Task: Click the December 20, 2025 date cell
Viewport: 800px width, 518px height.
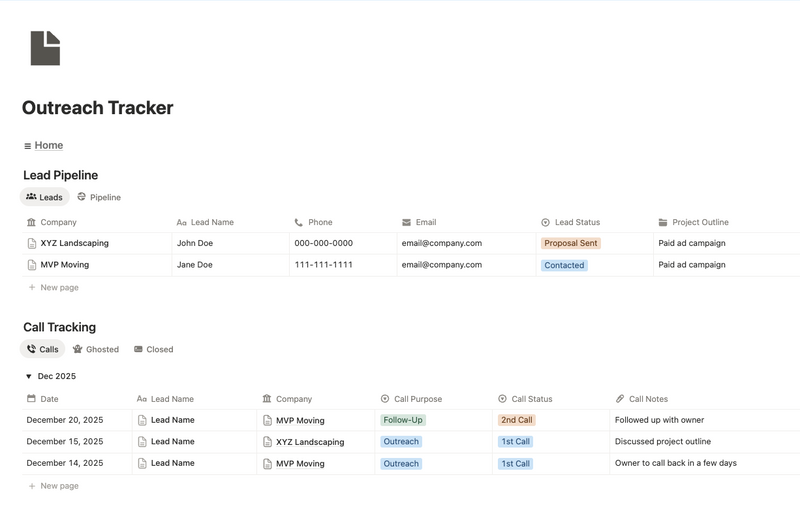Action: (65, 420)
